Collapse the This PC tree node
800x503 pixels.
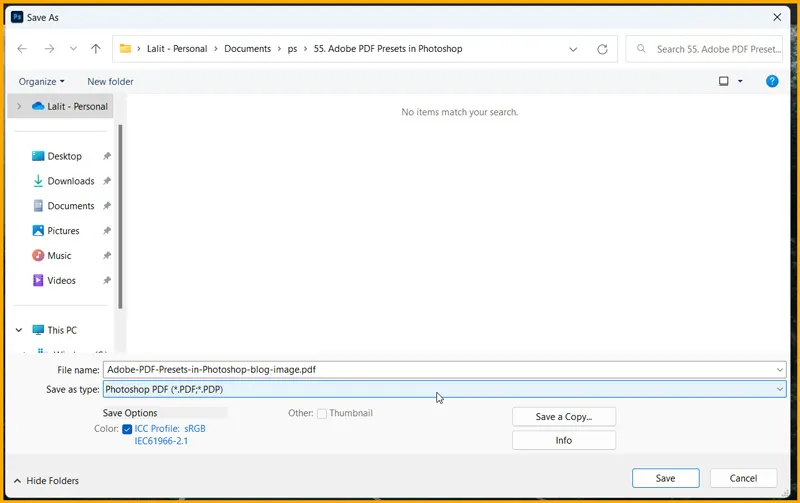pos(19,330)
